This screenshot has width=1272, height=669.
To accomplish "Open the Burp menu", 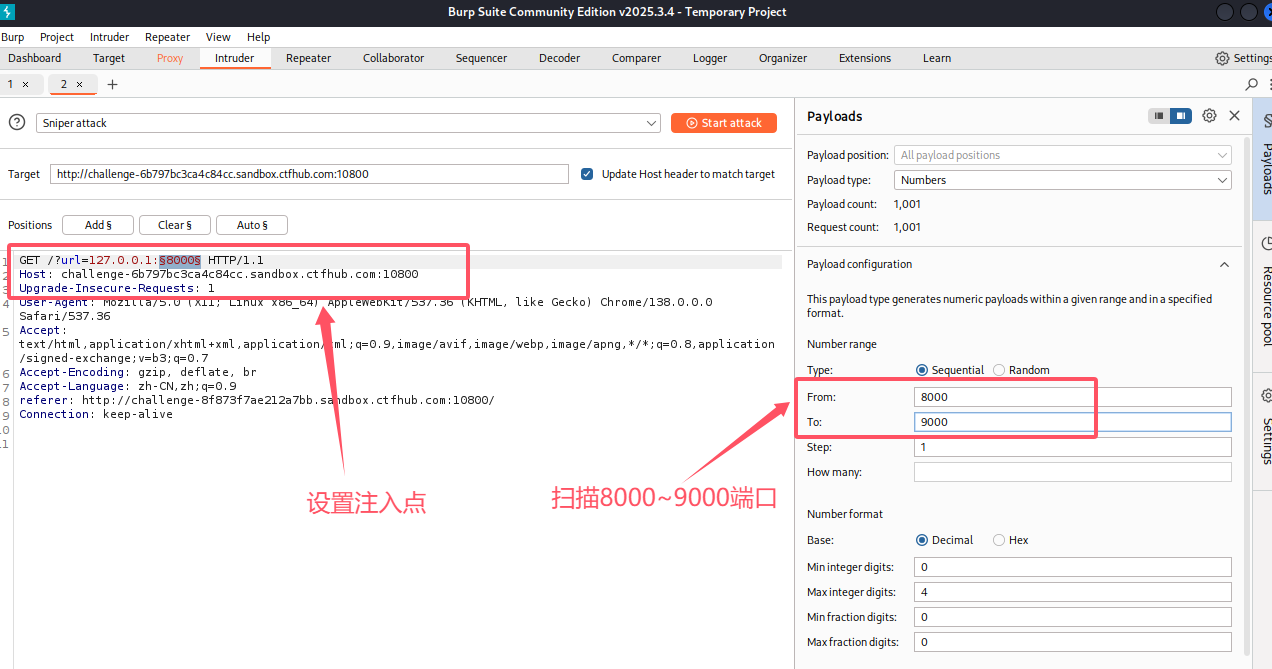I will (x=13, y=37).
